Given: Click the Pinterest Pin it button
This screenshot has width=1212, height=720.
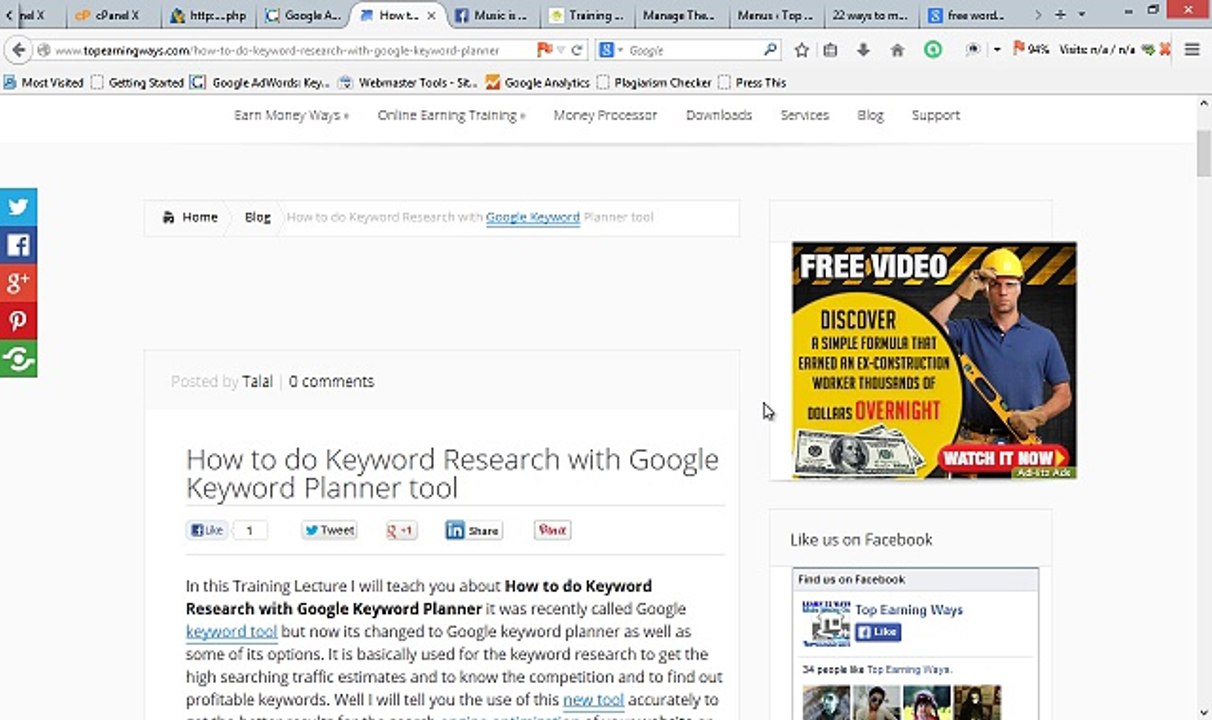Looking at the screenshot, I should [552, 530].
